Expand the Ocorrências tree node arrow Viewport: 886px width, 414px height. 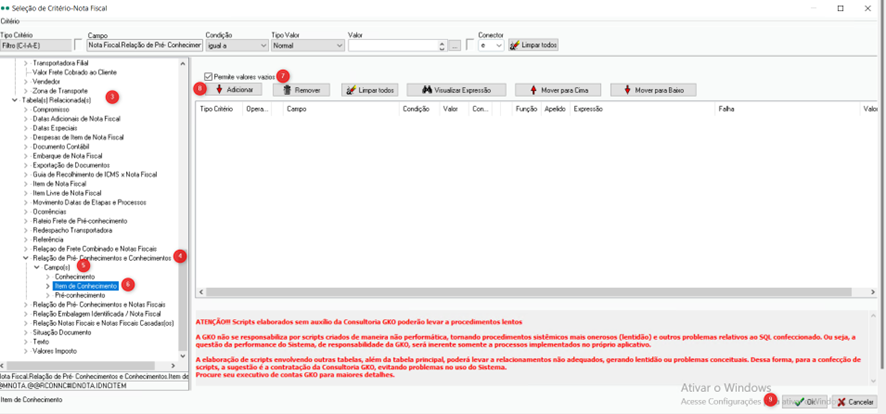tap(25, 212)
